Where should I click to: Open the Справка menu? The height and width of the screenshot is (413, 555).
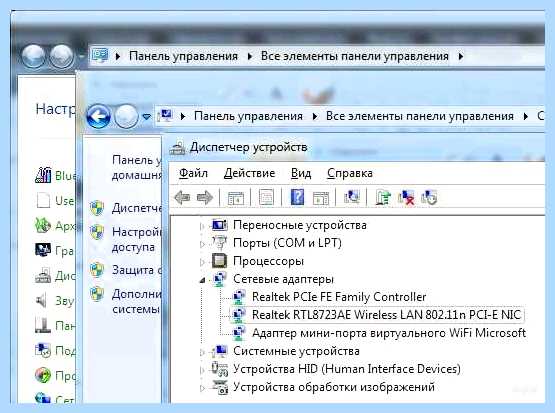(x=350, y=173)
